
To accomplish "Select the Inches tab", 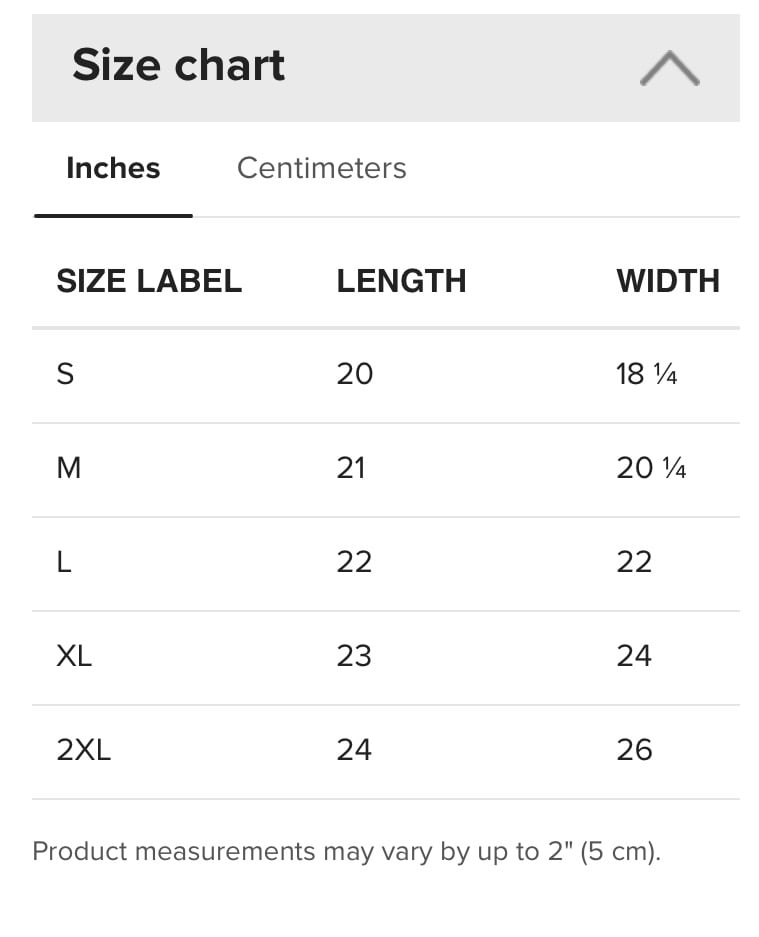I will [x=113, y=168].
